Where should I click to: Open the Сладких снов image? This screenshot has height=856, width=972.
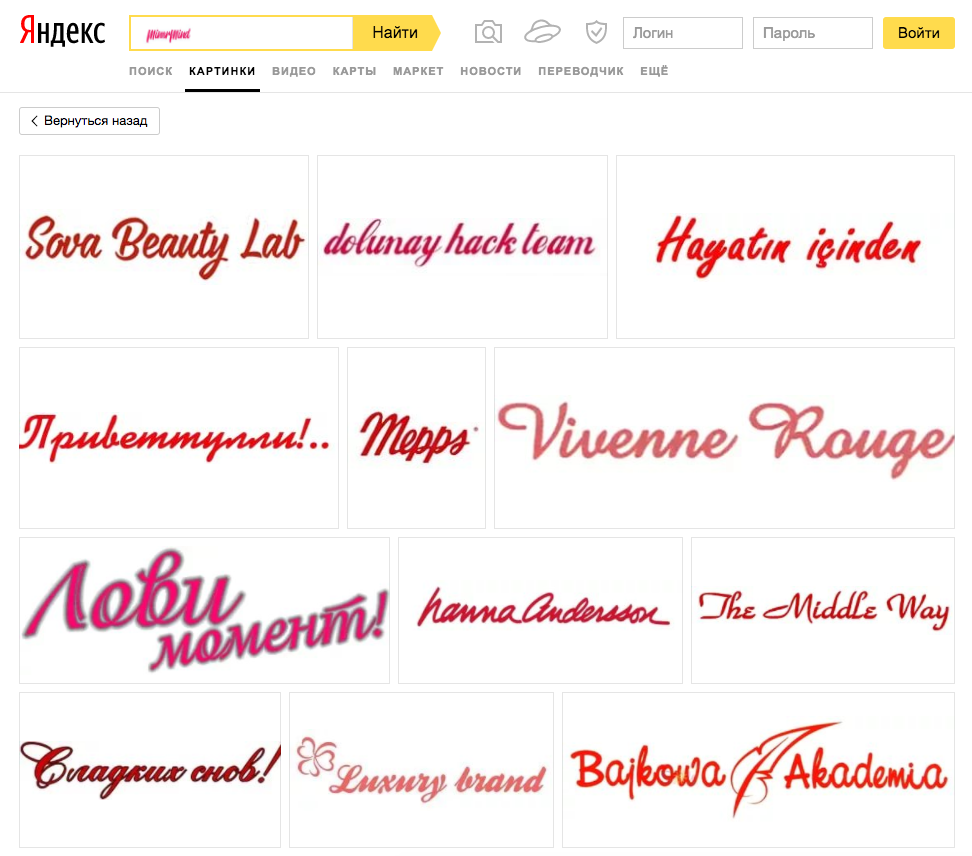pyautogui.click(x=149, y=770)
